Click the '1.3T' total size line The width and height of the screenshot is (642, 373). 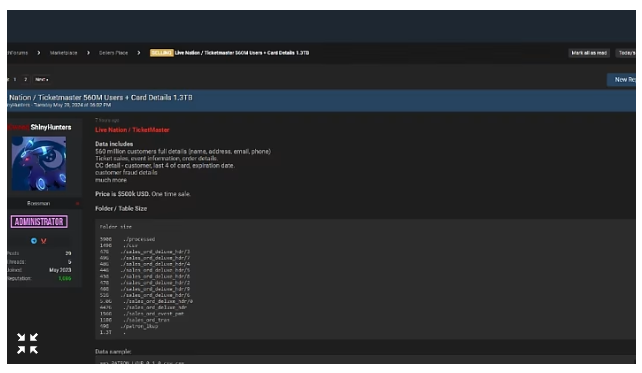(x=113, y=332)
